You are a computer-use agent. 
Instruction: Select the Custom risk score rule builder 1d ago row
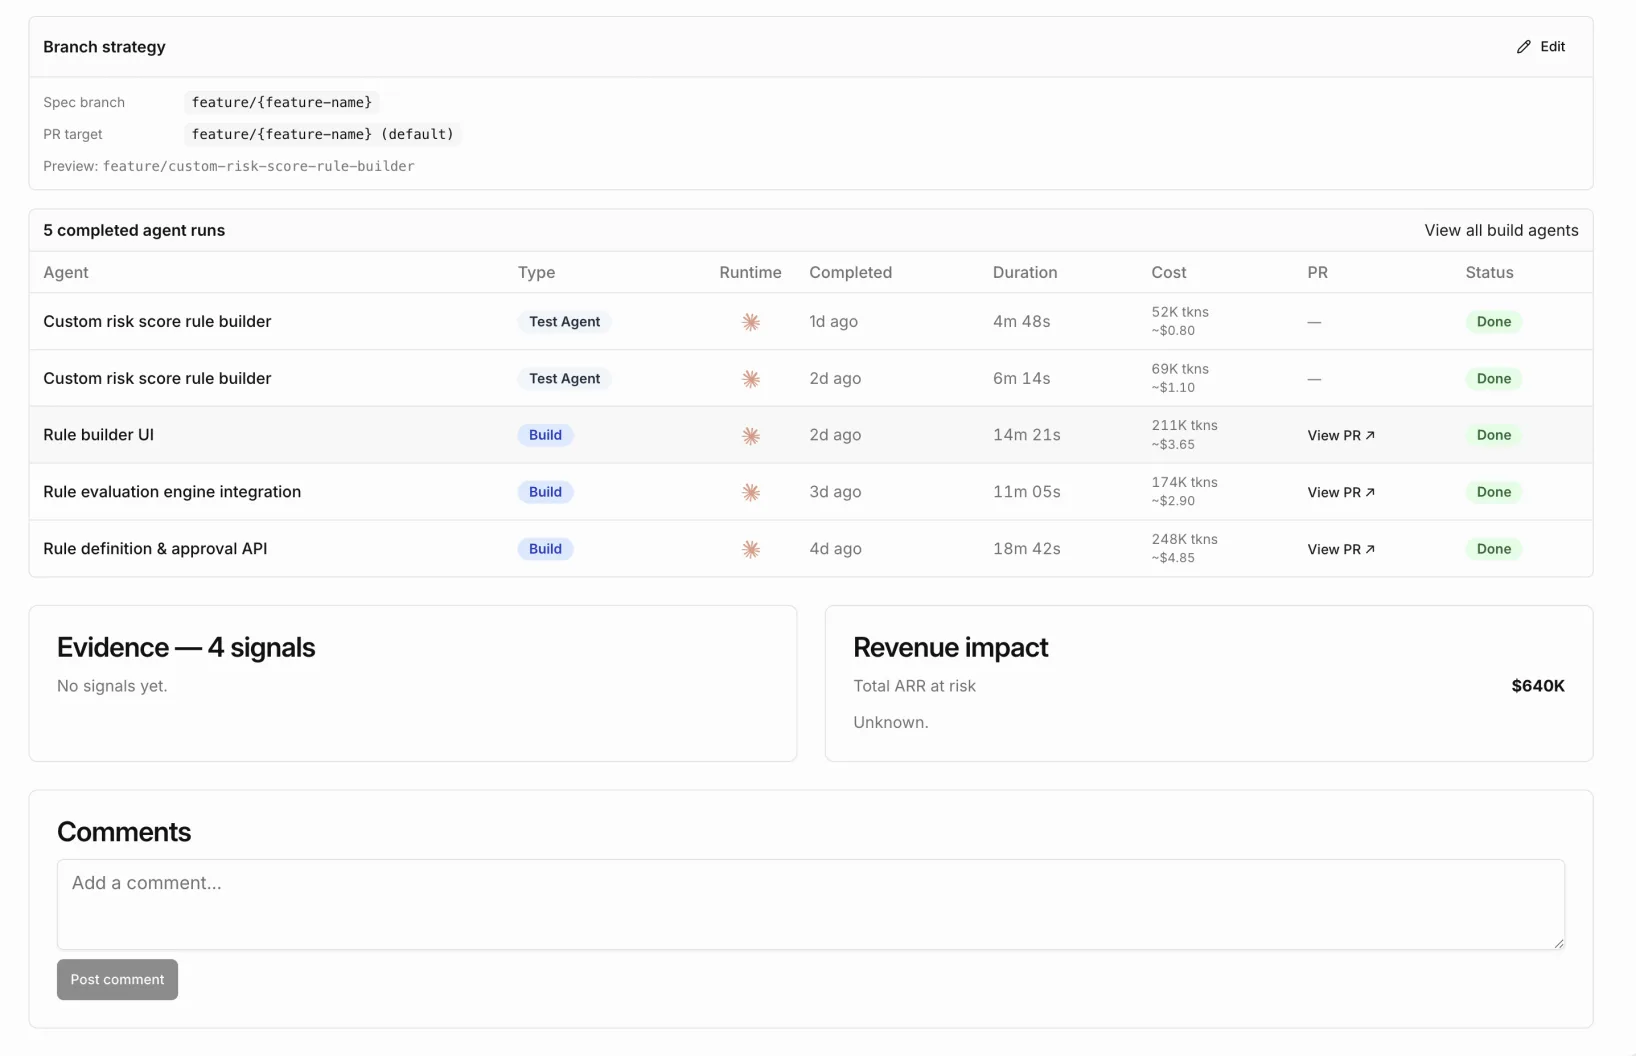click(x=811, y=321)
